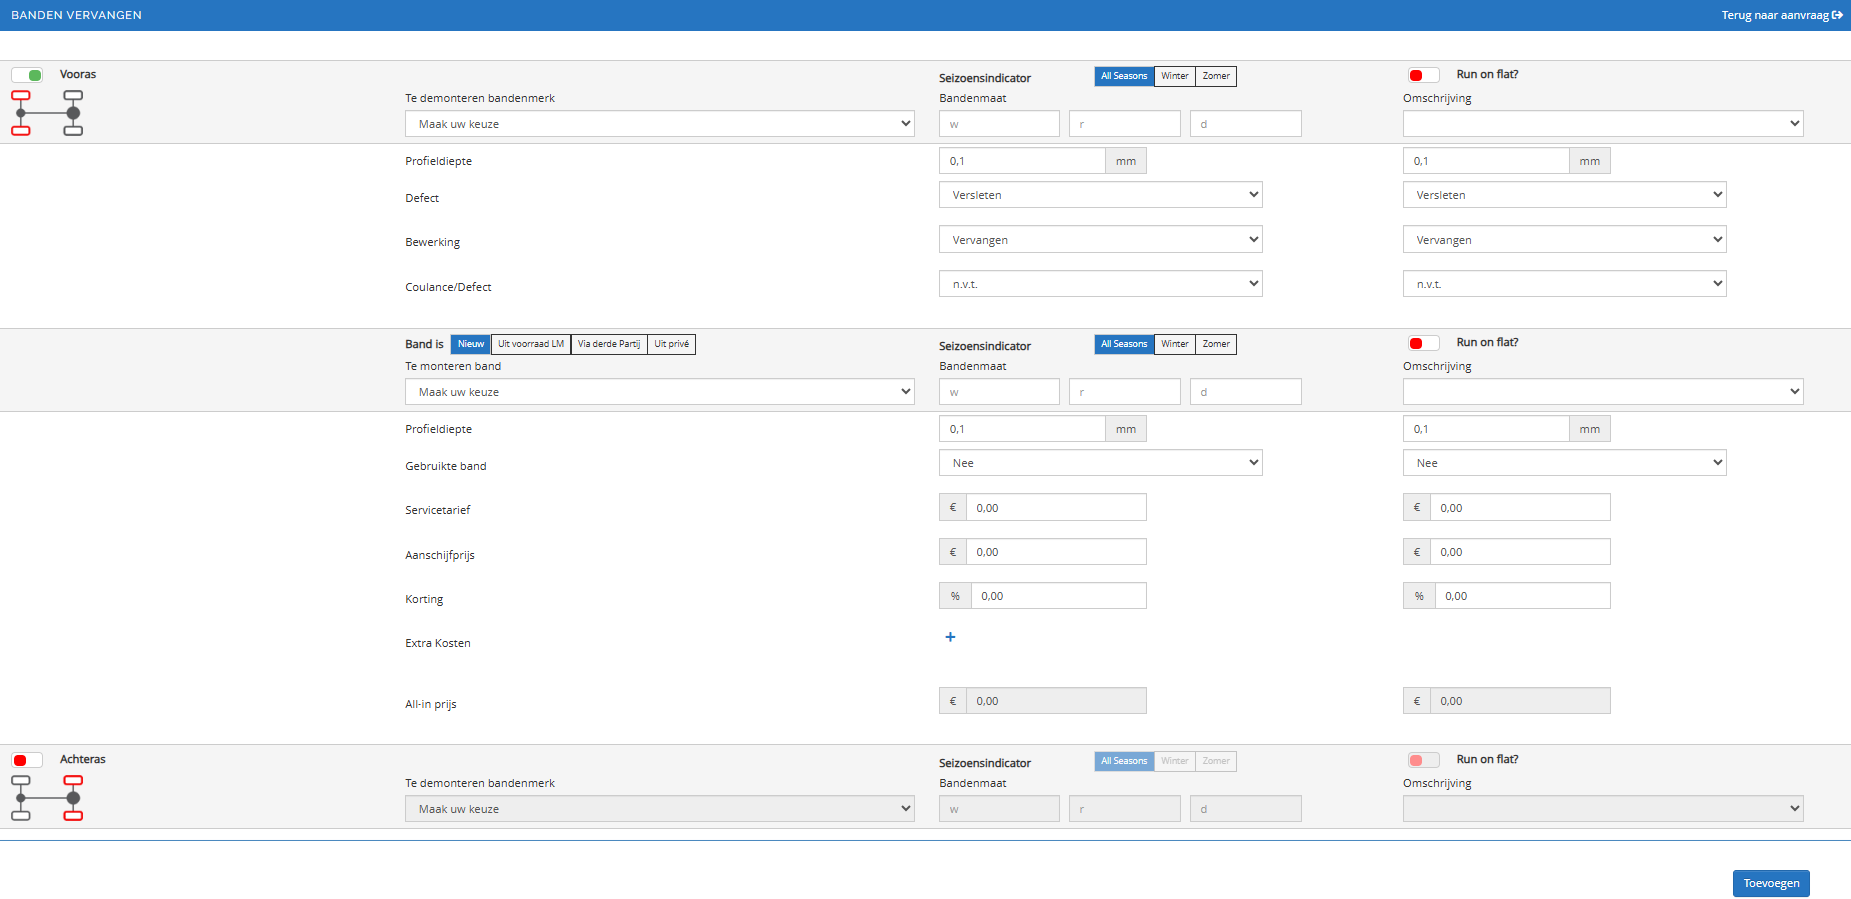Enable Run on flat for Vooras demontage
Image resolution: width=1851 pixels, height=899 pixels.
coord(1423,75)
